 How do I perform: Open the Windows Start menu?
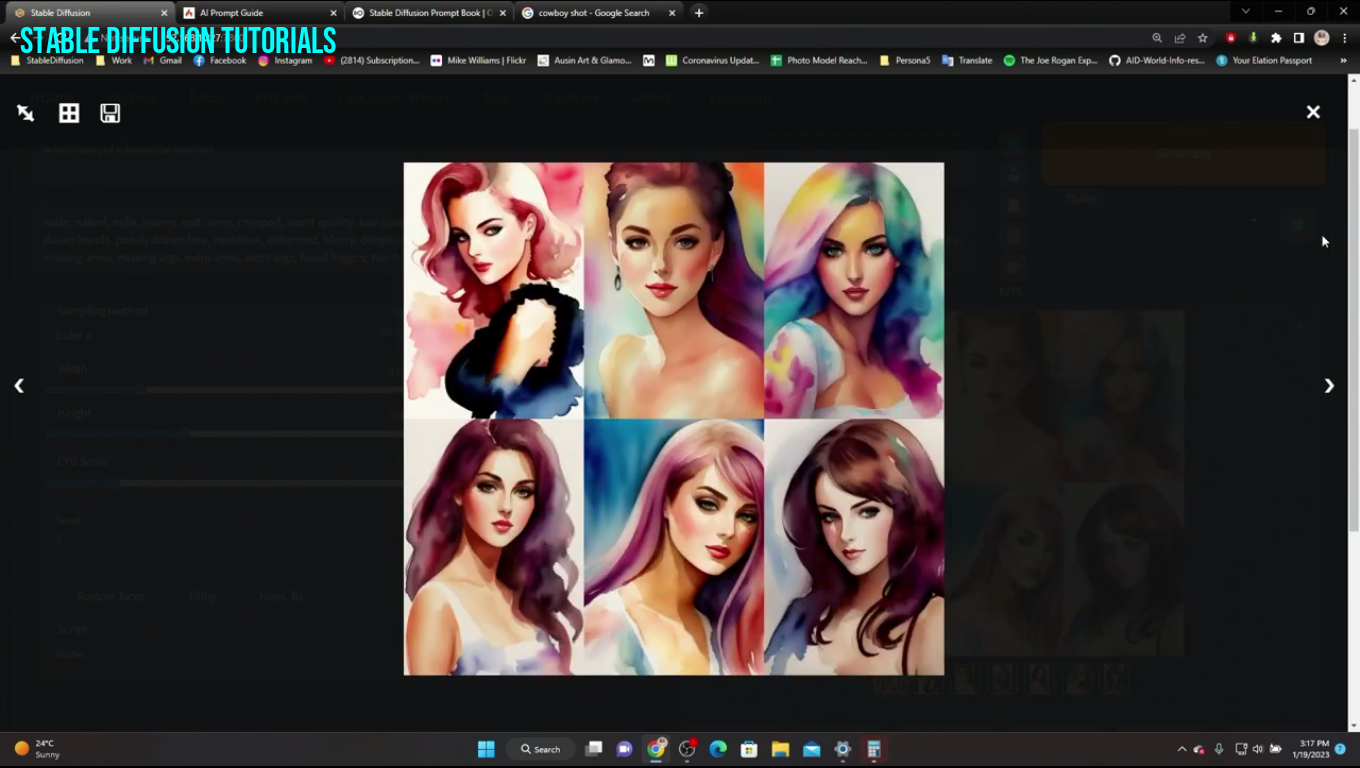486,749
